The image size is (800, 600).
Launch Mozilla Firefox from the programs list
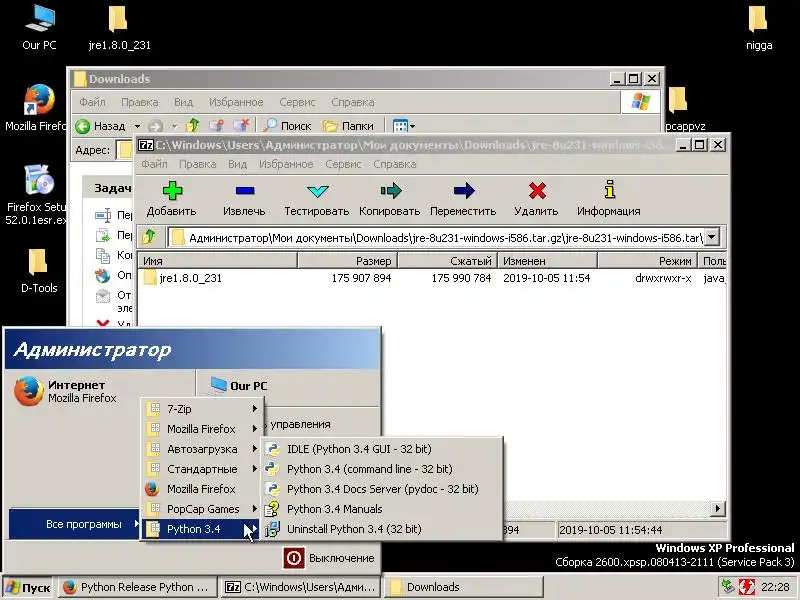click(202, 489)
